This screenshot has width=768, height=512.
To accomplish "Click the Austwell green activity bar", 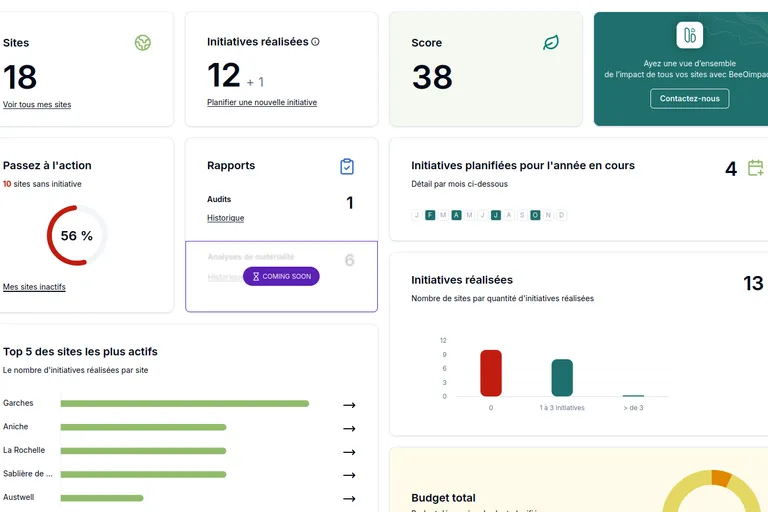I will 102,498.
